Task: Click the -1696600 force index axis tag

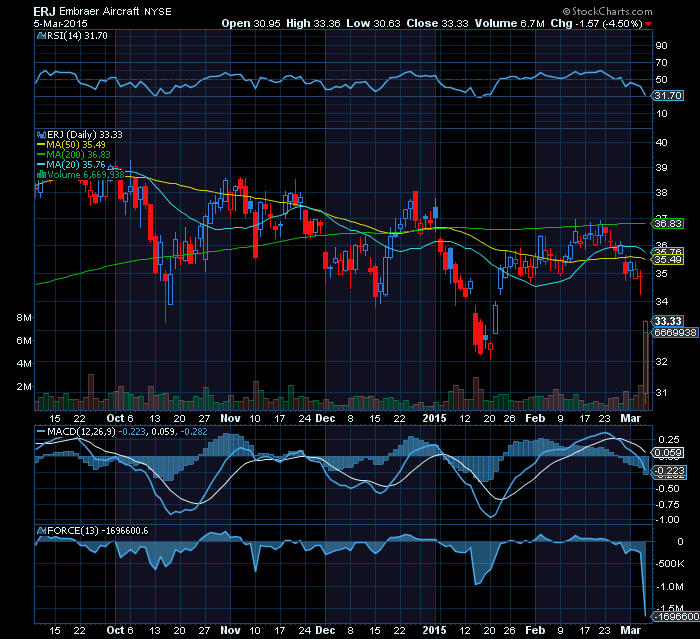Action: [676, 617]
